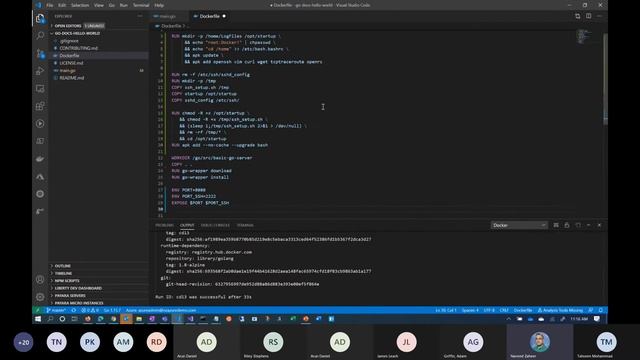Expand the Payara Micro Instances section
640x360 pixels.
click(x=98, y=303)
